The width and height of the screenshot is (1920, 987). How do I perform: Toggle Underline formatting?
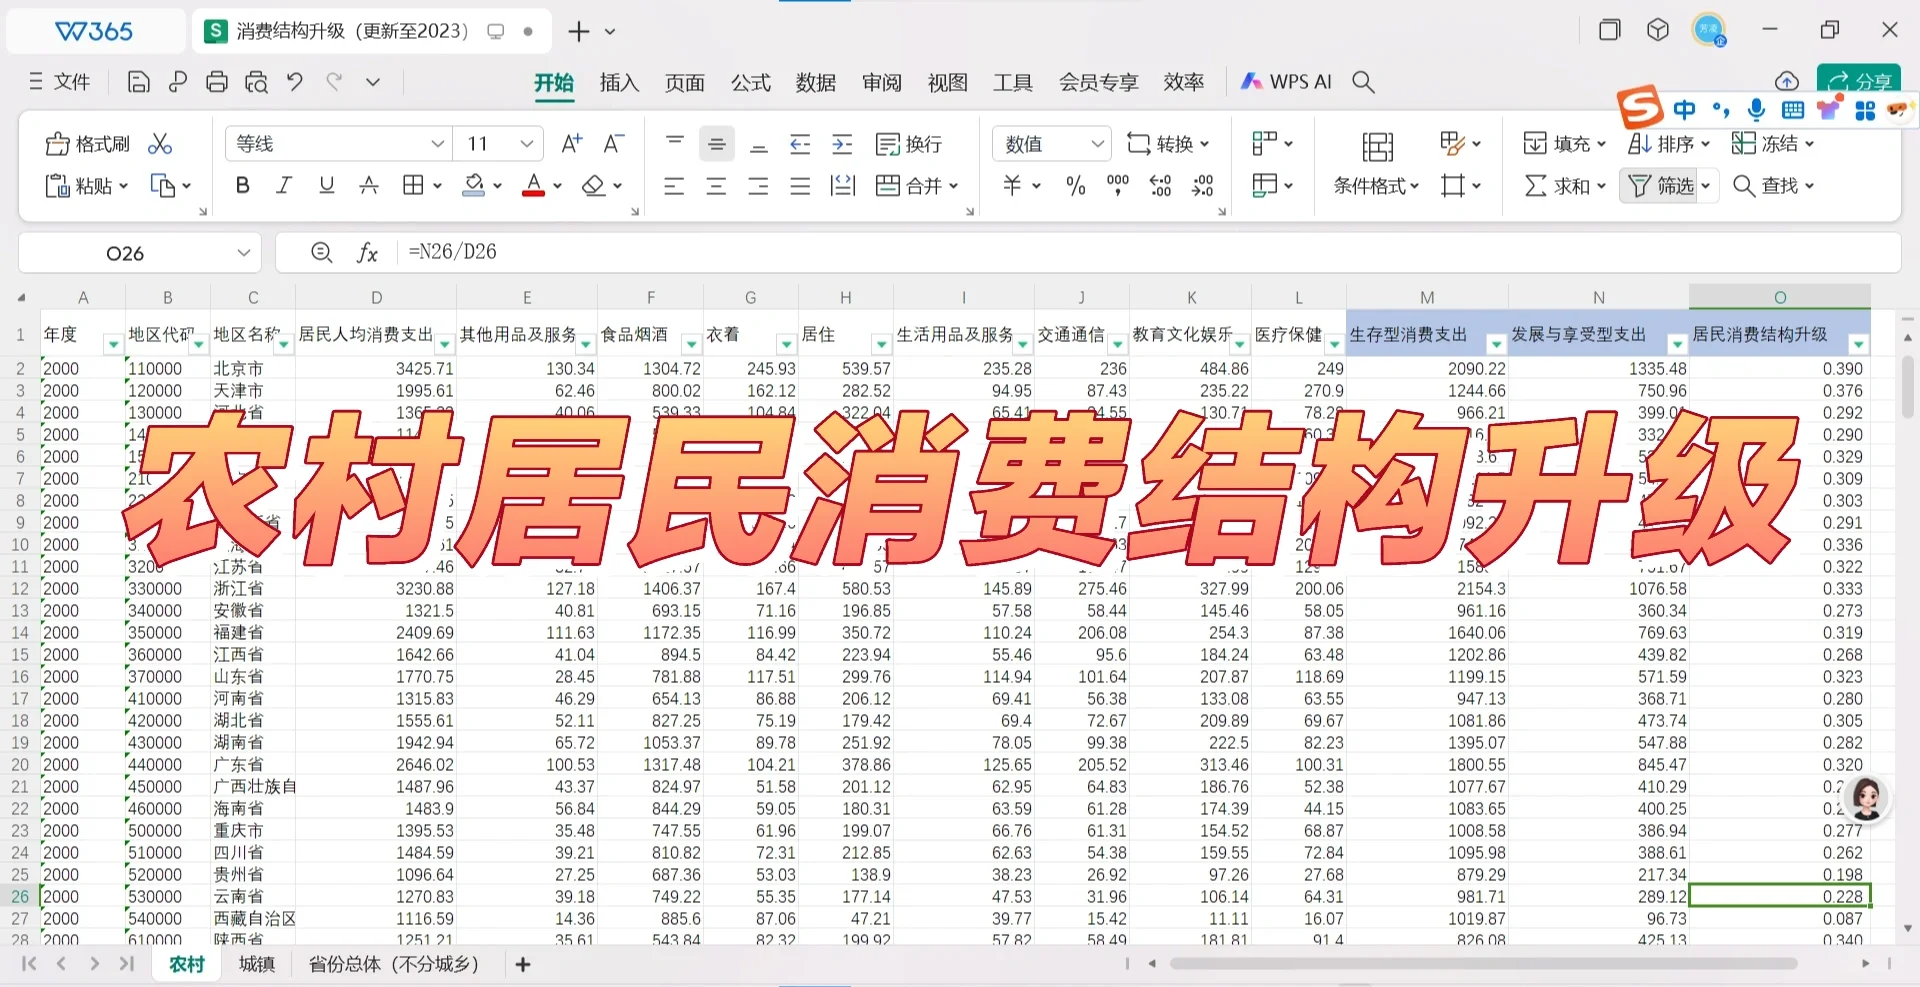click(x=326, y=185)
